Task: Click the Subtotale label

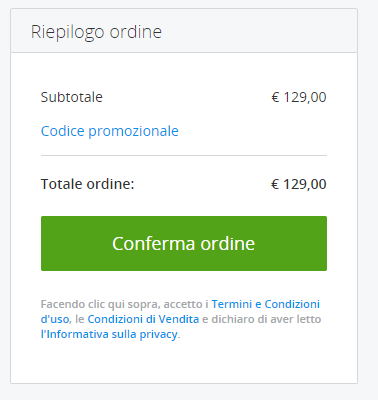Action: pyautogui.click(x=71, y=97)
